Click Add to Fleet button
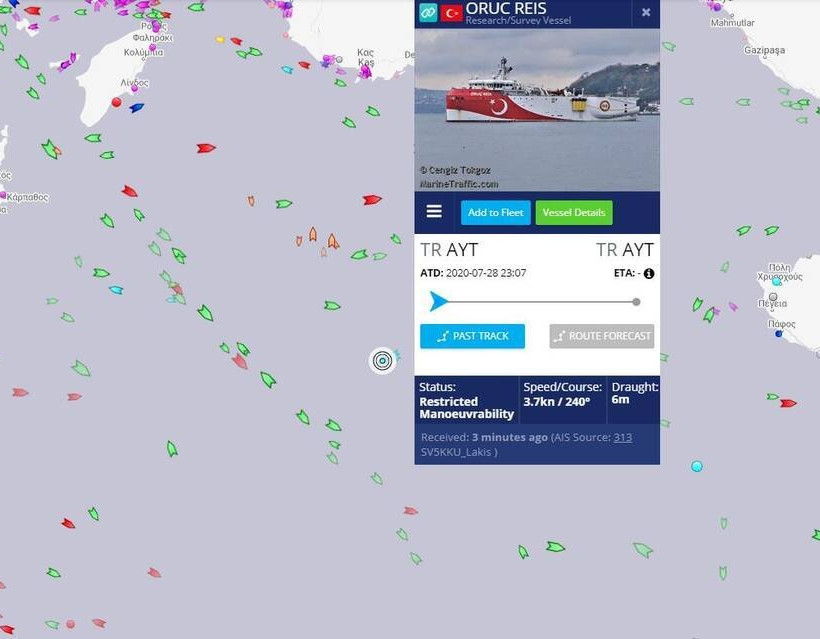Screen dimensions: 820x639 pyautogui.click(x=495, y=213)
